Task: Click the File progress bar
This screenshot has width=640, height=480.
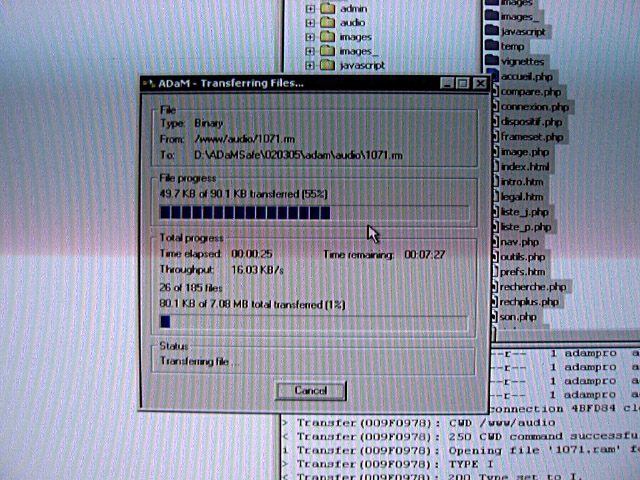Action: pyautogui.click(x=314, y=213)
